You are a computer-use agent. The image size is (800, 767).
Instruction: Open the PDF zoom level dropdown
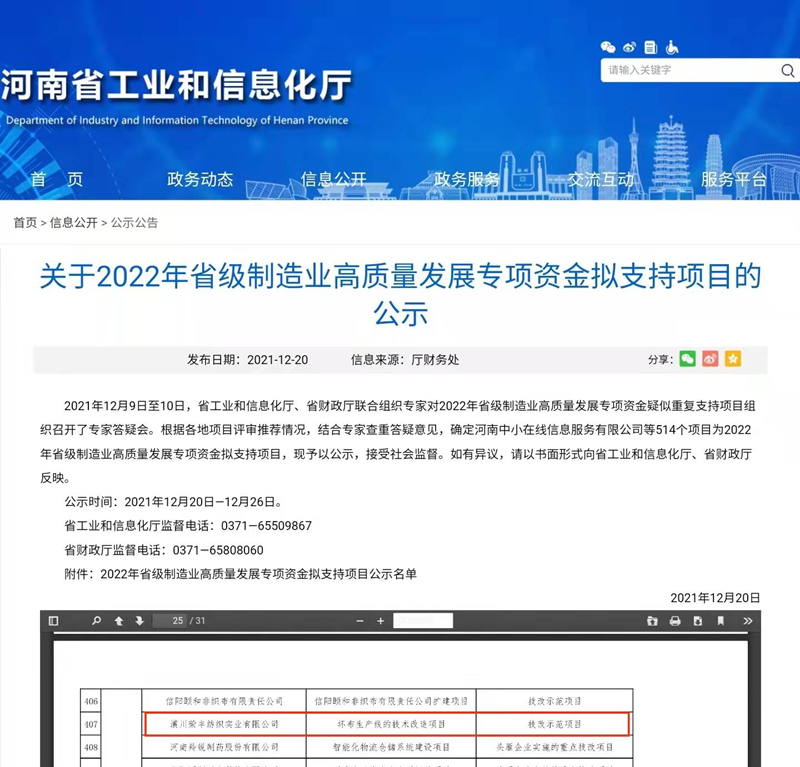(423, 621)
